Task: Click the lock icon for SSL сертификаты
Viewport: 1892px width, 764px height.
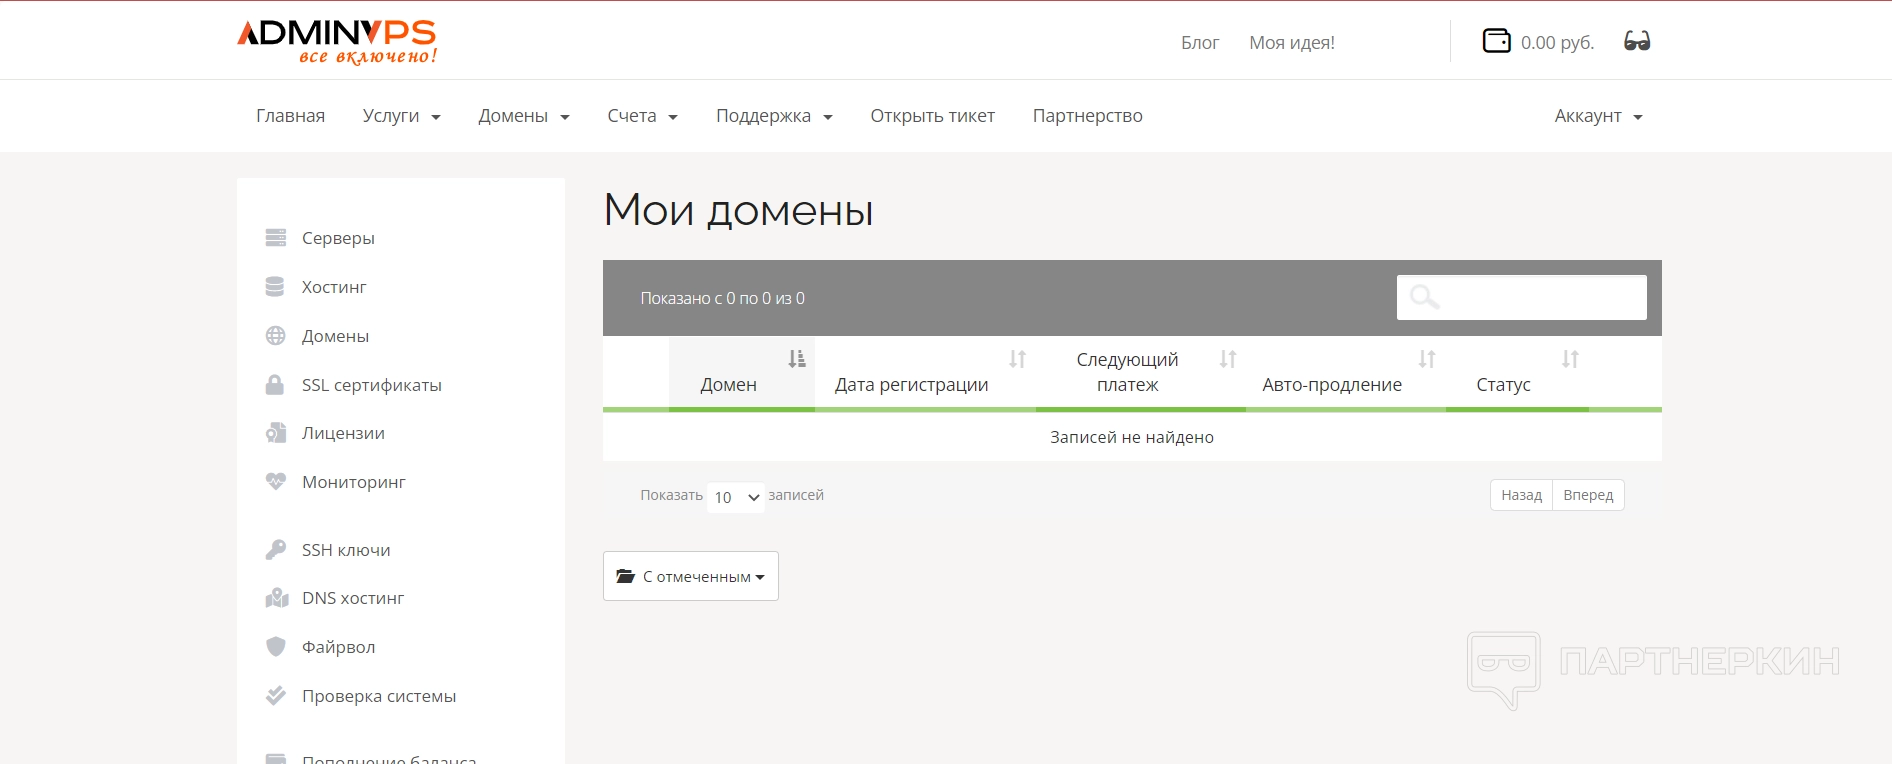Action: coord(275,384)
